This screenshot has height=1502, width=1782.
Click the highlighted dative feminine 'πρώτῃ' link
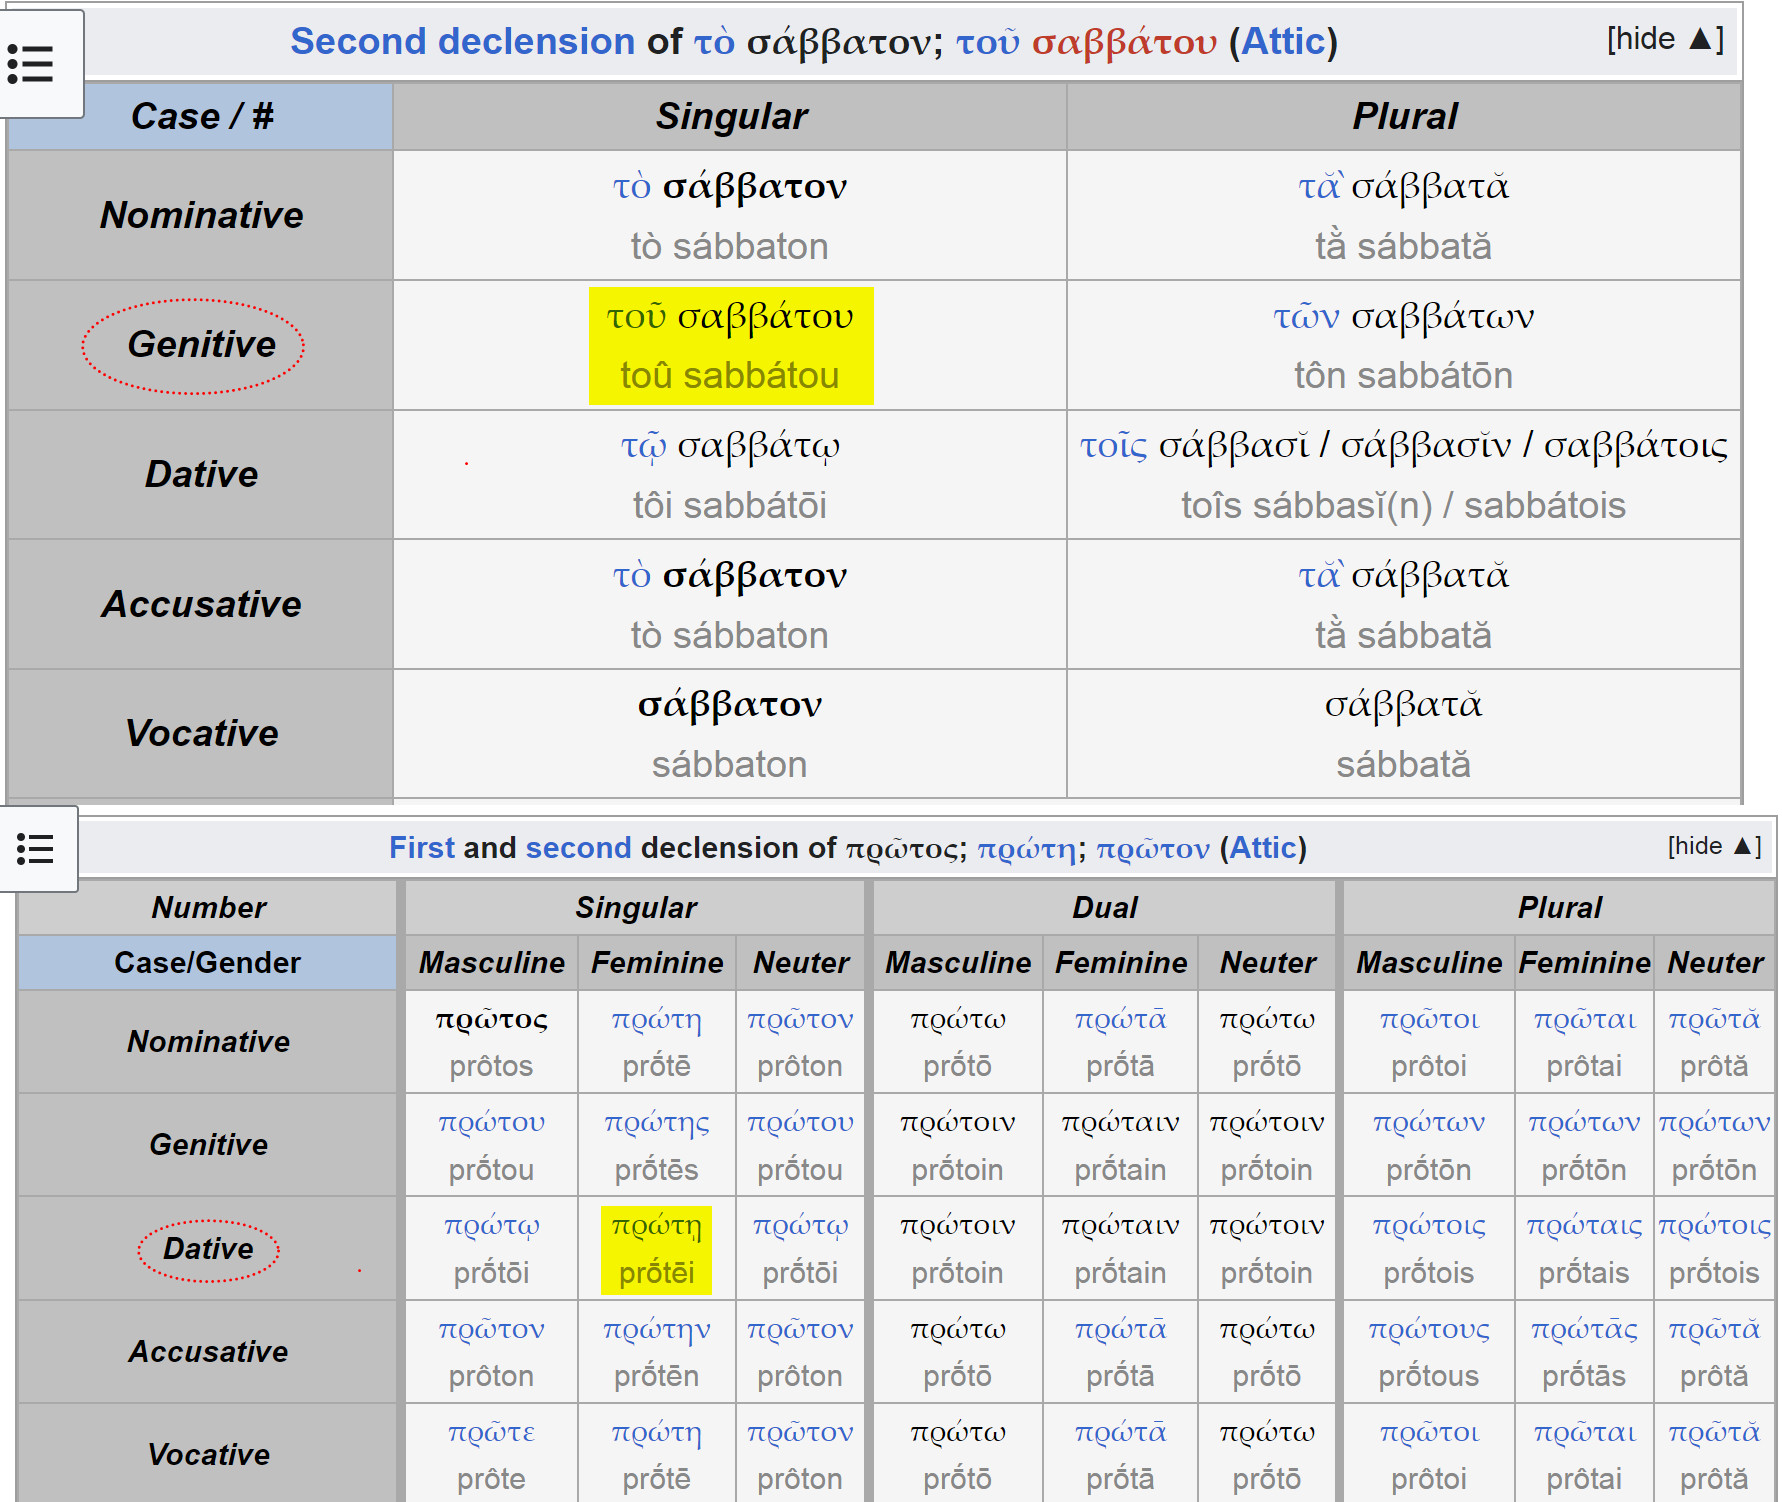pyautogui.click(x=656, y=1227)
